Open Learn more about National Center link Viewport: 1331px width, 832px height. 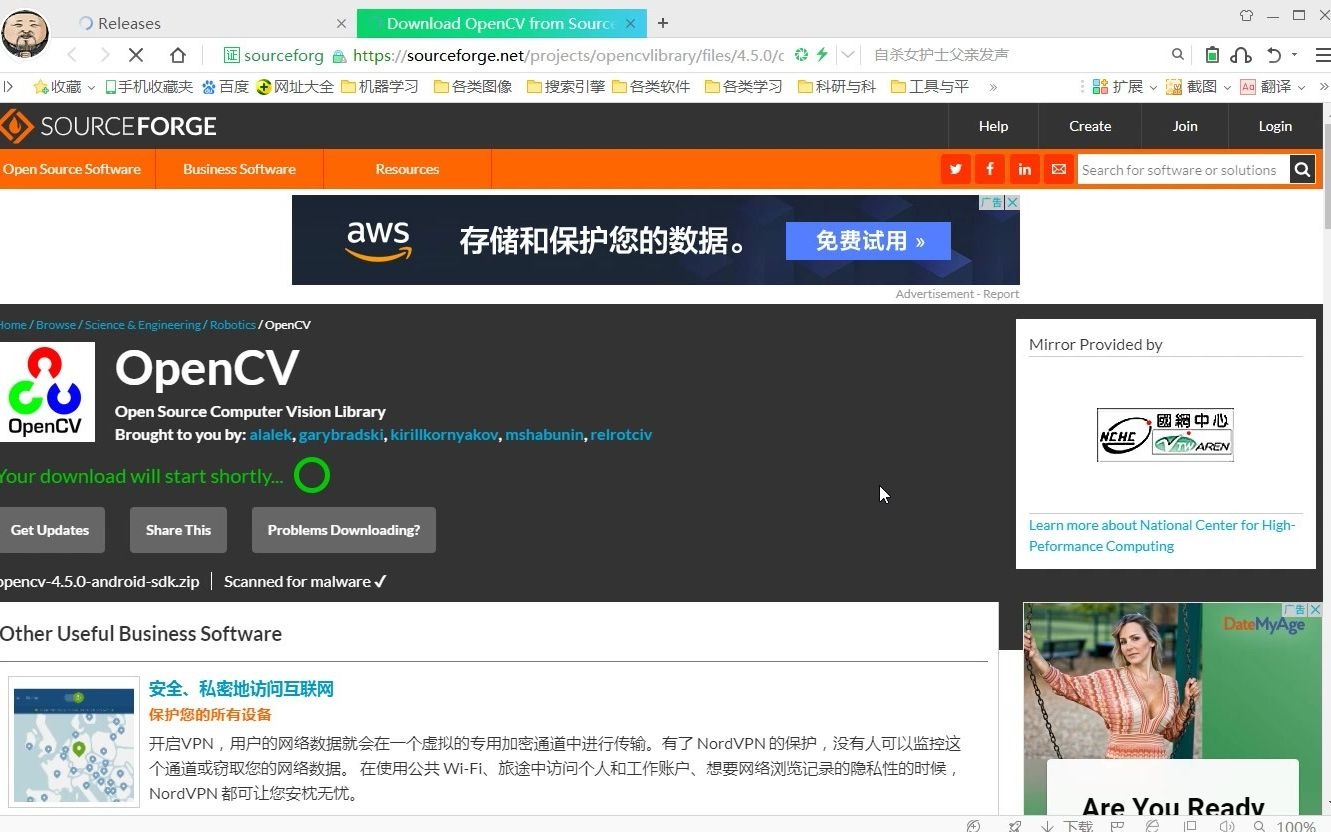pyautogui.click(x=1162, y=536)
